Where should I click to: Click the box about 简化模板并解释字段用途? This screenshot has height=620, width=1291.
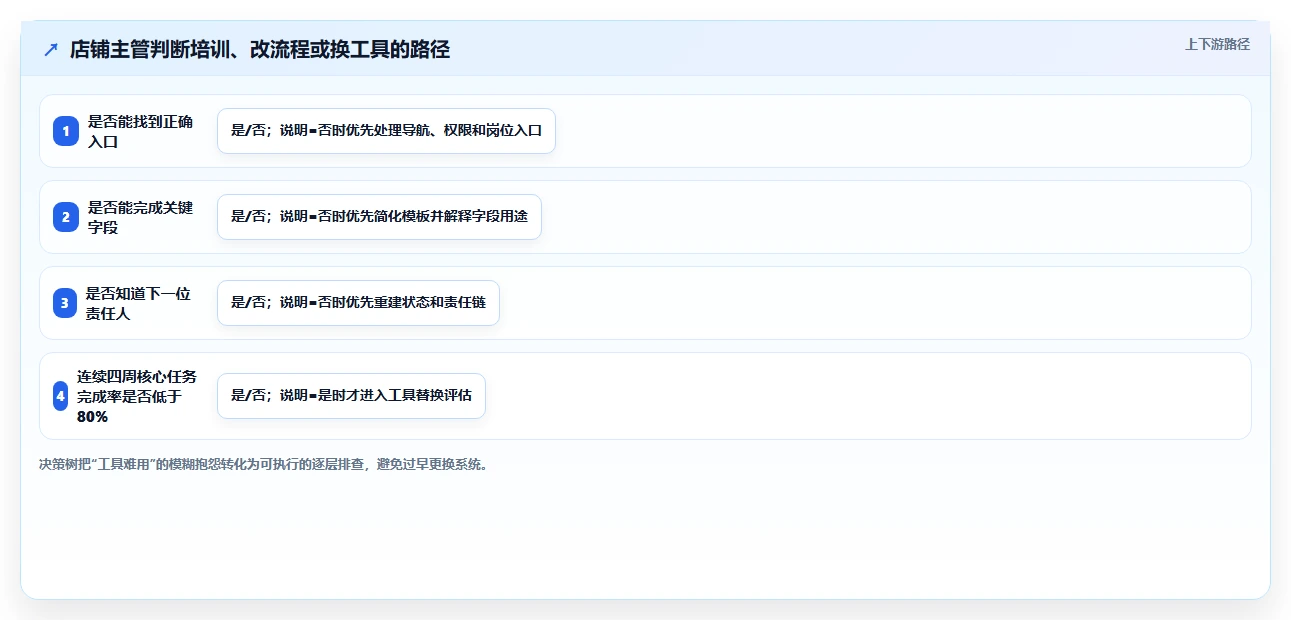pyautogui.click(x=379, y=217)
